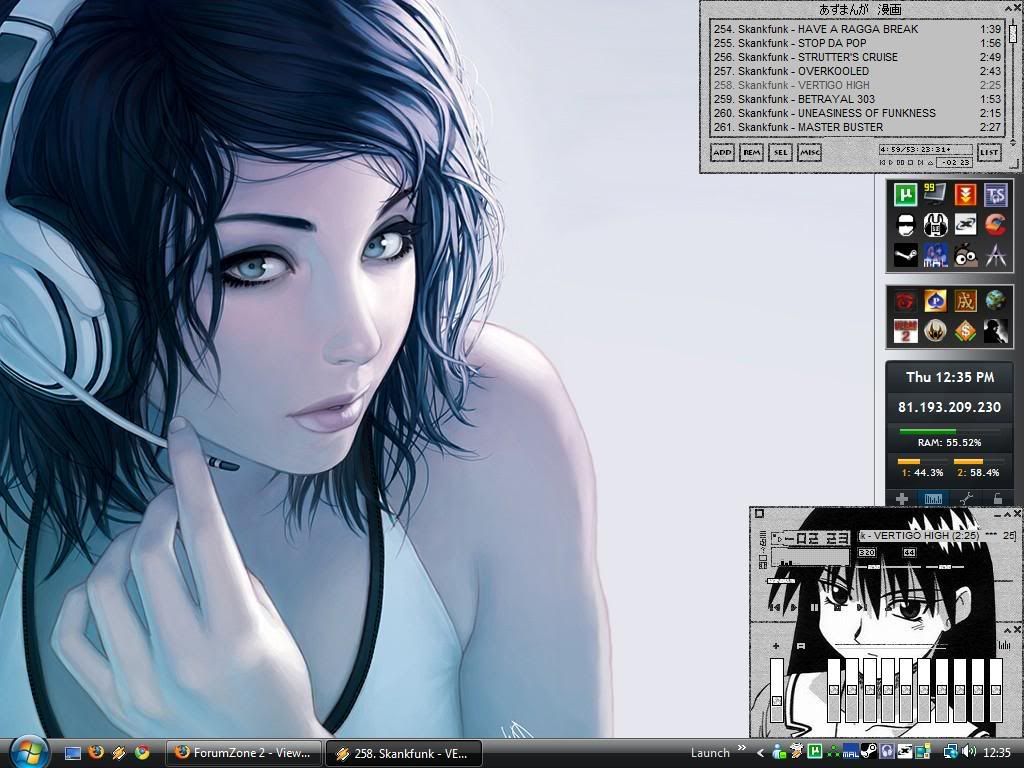Switch to ForumZone 2 taskbar window
1024x768 pixels.
[x=244, y=753]
